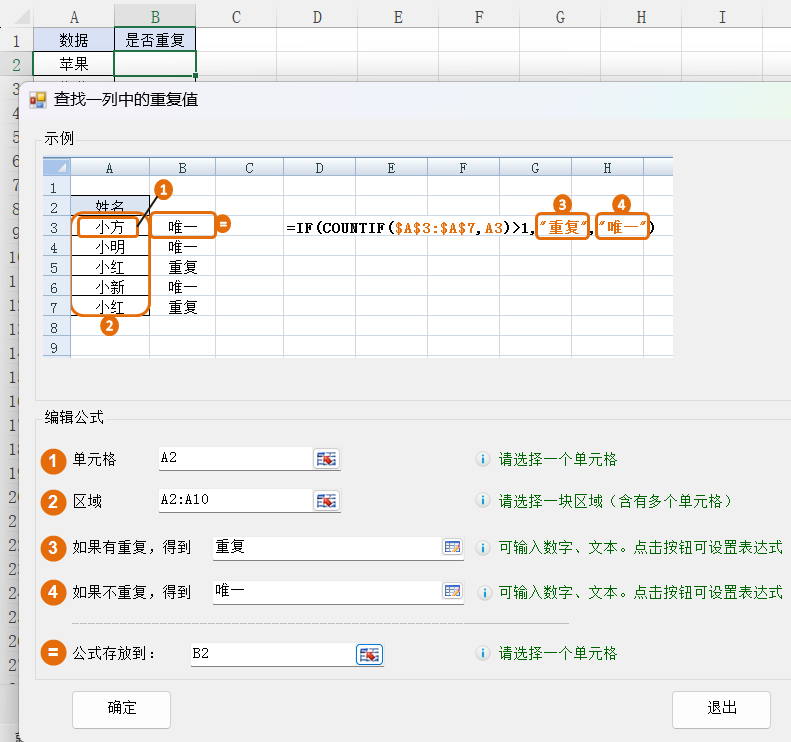Click info icon beside 区域 hint

[x=483, y=501]
